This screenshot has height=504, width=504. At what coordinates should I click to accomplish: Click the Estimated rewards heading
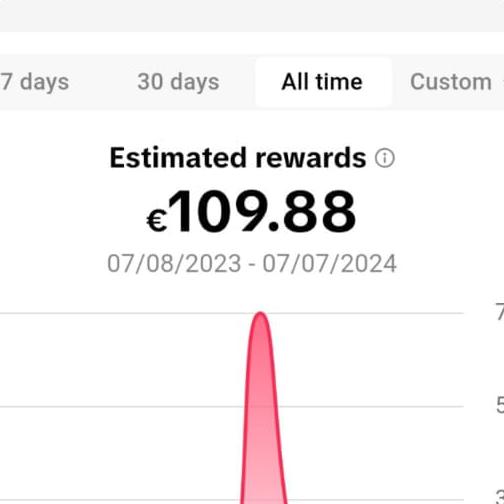[x=238, y=158]
